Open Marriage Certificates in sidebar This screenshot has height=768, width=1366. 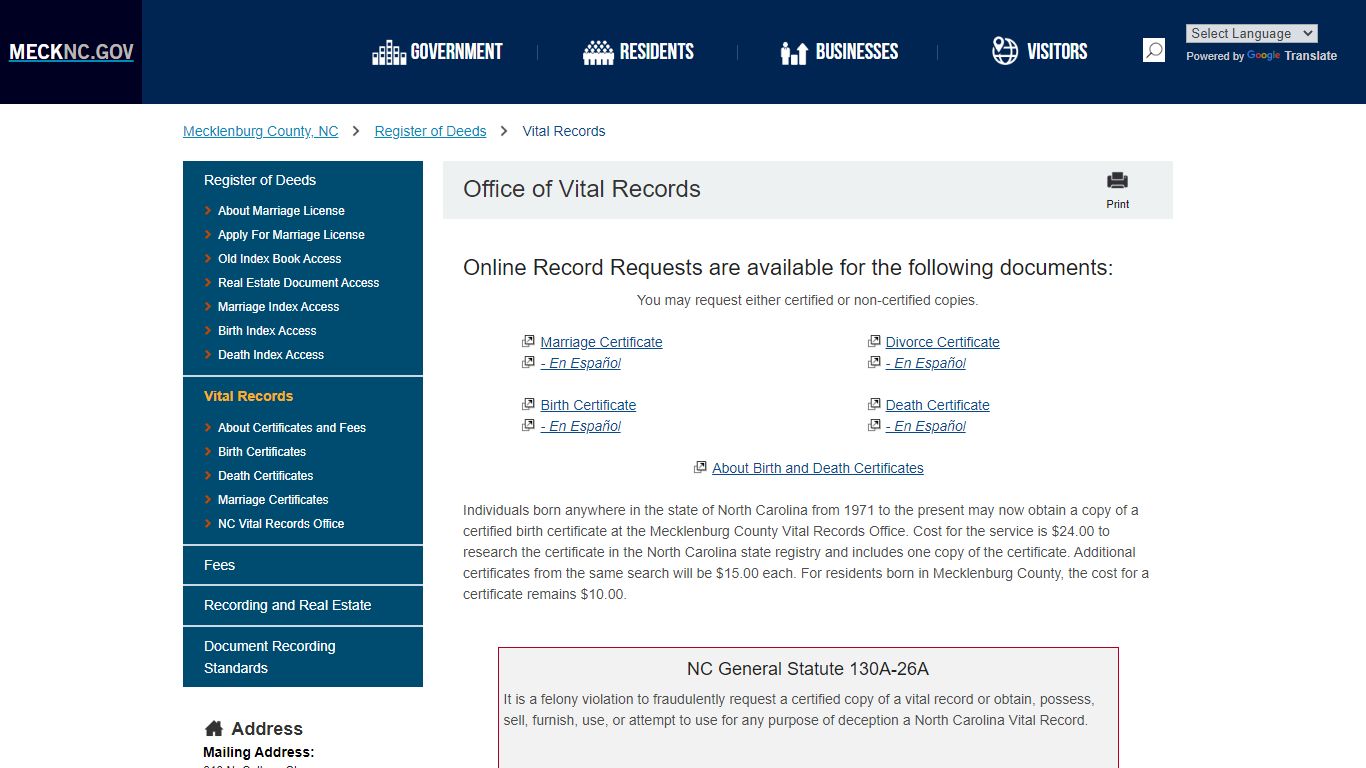click(x=273, y=500)
